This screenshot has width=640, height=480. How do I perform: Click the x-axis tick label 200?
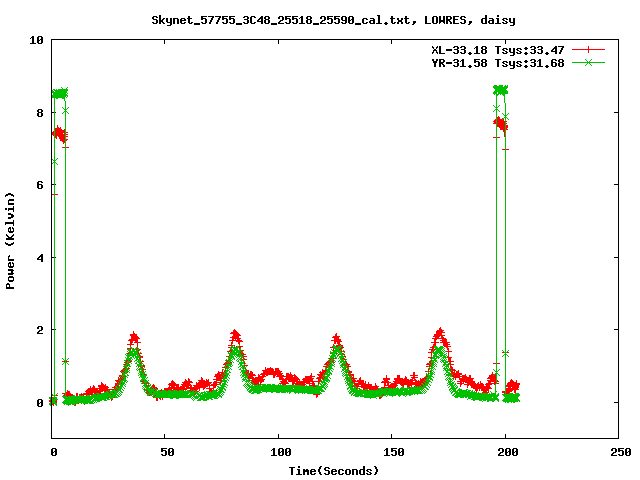[505, 452]
